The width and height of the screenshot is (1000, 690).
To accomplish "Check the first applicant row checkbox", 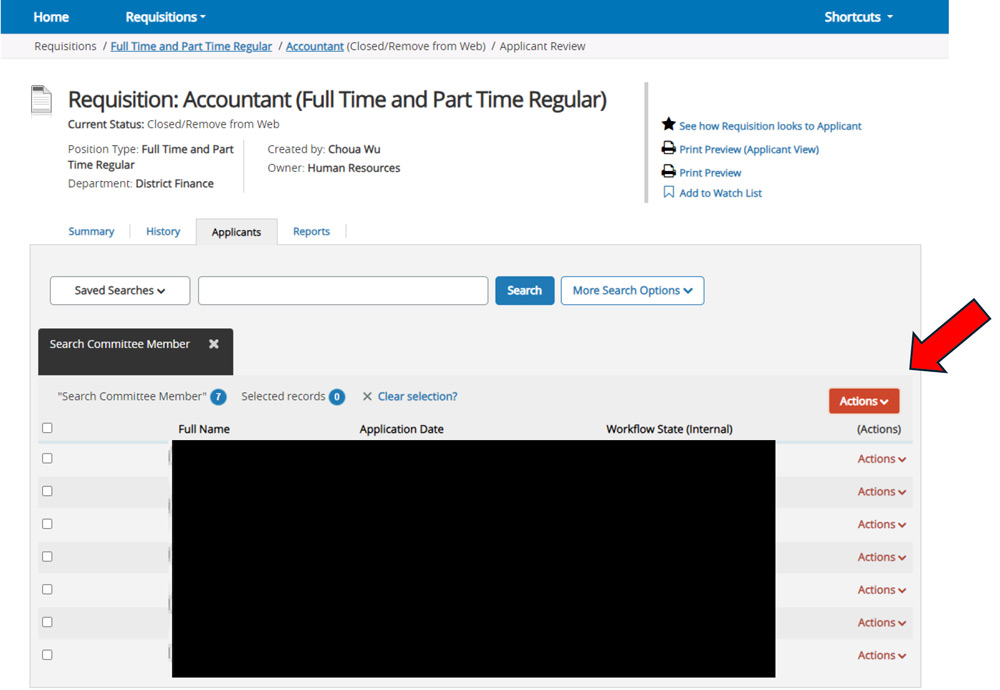I will pos(47,459).
